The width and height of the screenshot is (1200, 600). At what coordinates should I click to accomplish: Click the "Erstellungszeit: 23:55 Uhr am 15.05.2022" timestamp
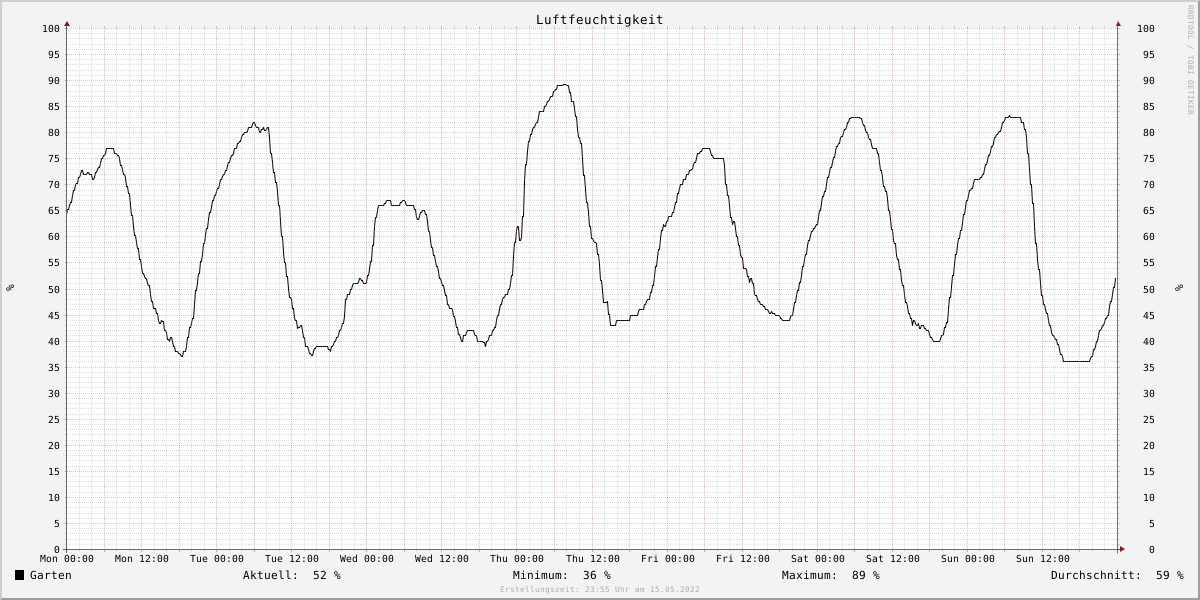pyautogui.click(x=600, y=590)
